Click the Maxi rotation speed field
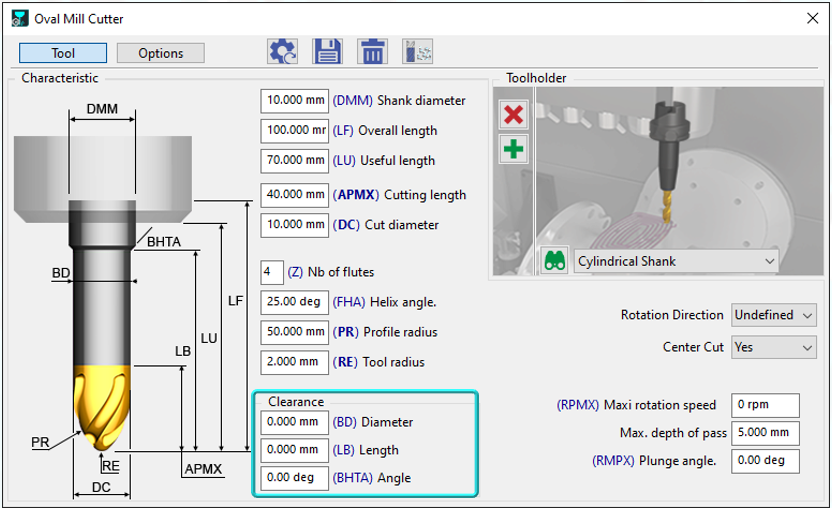The height and width of the screenshot is (508, 832). (765, 405)
